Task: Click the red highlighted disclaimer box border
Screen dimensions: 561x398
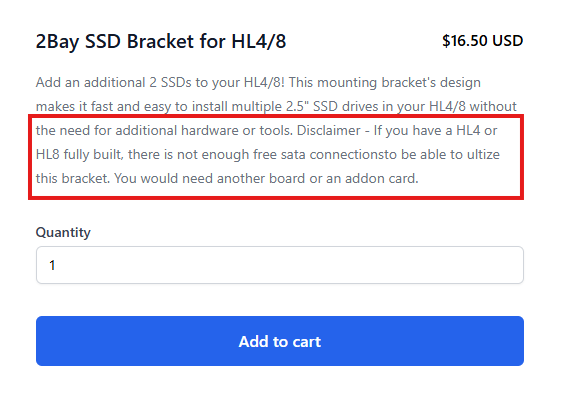Action: pyautogui.click(x=276, y=116)
